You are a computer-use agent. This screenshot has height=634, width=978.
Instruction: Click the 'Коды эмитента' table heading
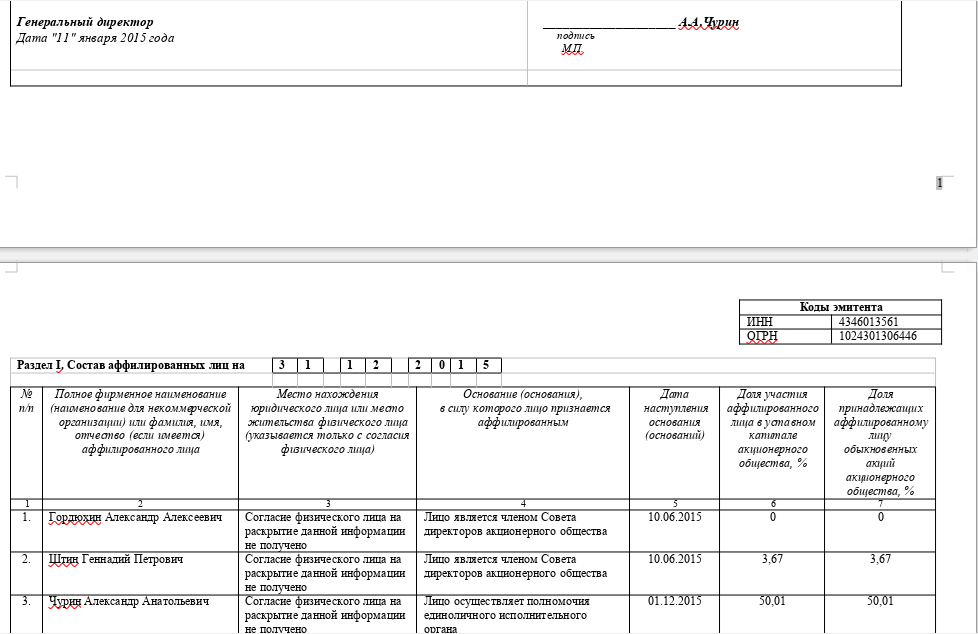841,307
